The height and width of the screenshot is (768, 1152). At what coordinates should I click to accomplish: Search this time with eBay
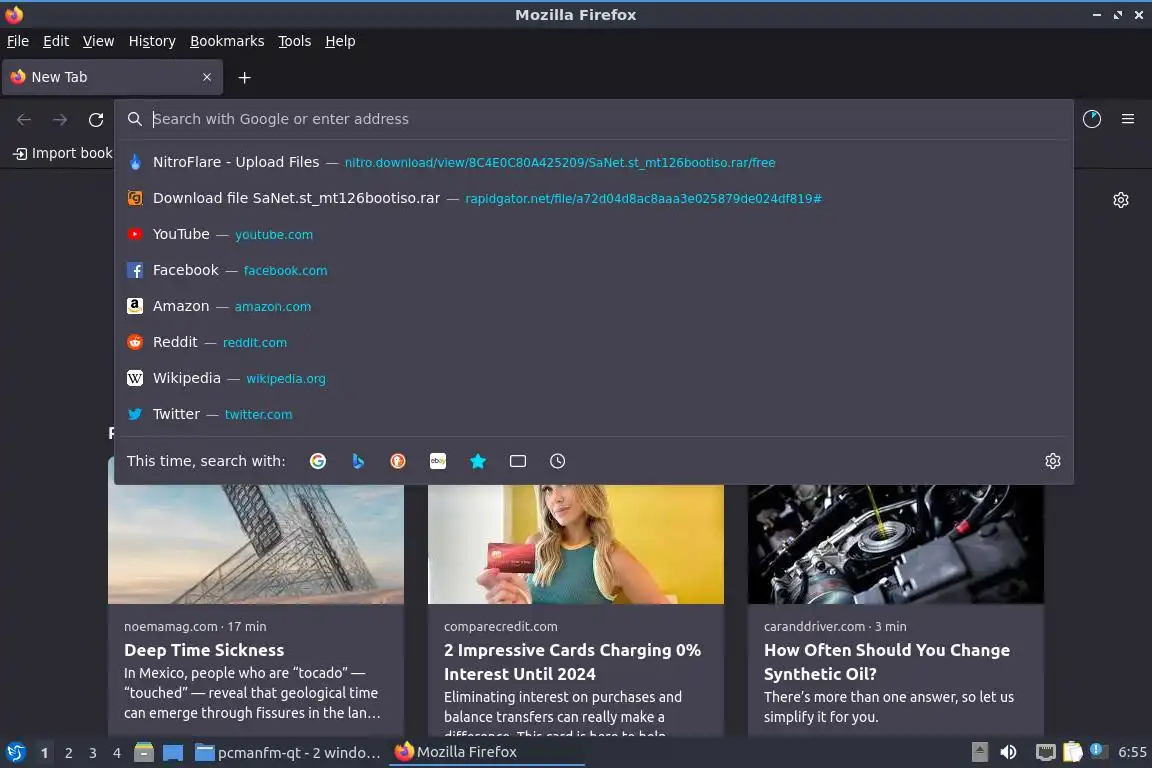coord(438,461)
